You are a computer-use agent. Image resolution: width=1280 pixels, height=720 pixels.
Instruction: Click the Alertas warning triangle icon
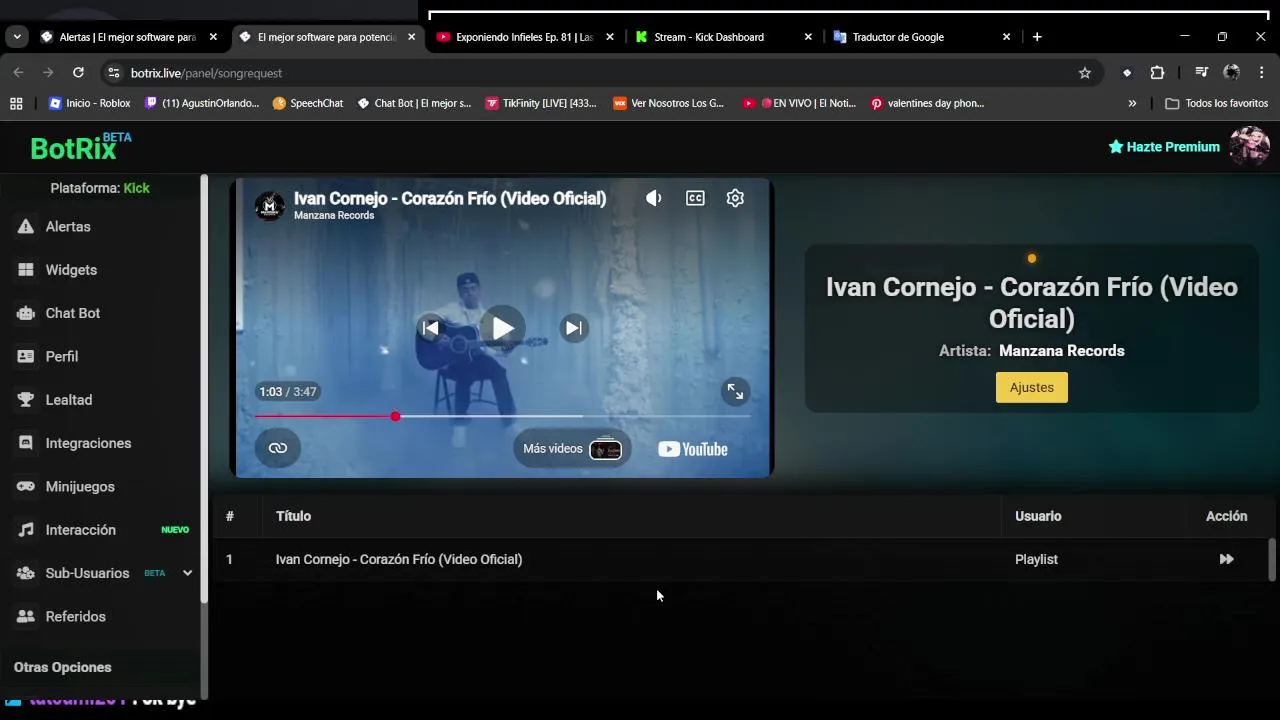pyautogui.click(x=26, y=227)
